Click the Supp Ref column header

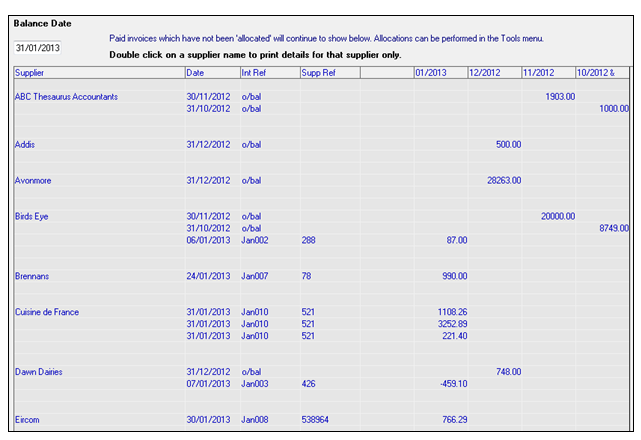[330, 73]
